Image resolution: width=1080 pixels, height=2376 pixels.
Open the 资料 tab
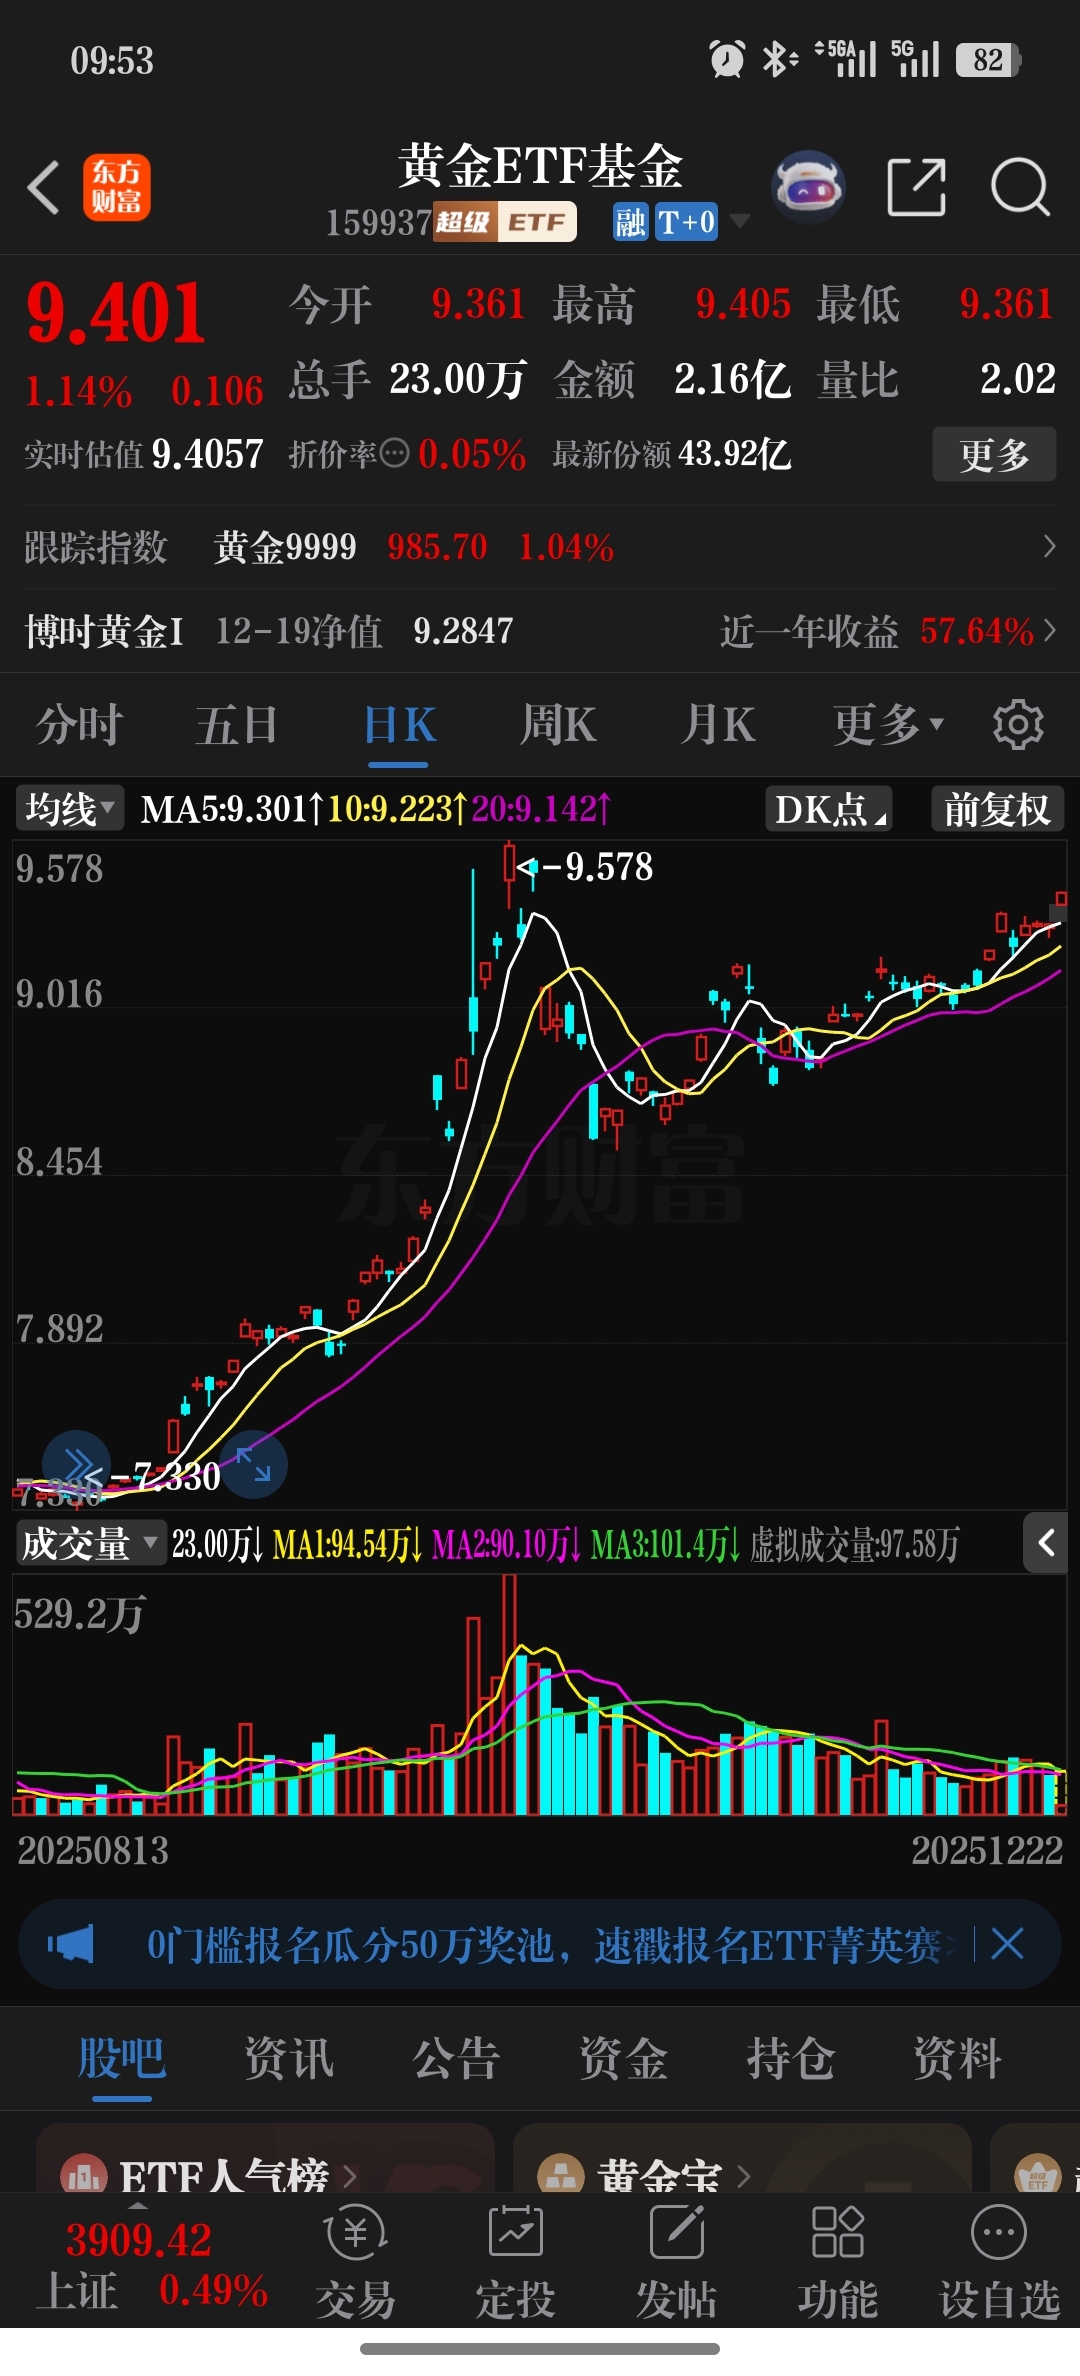[957, 2058]
